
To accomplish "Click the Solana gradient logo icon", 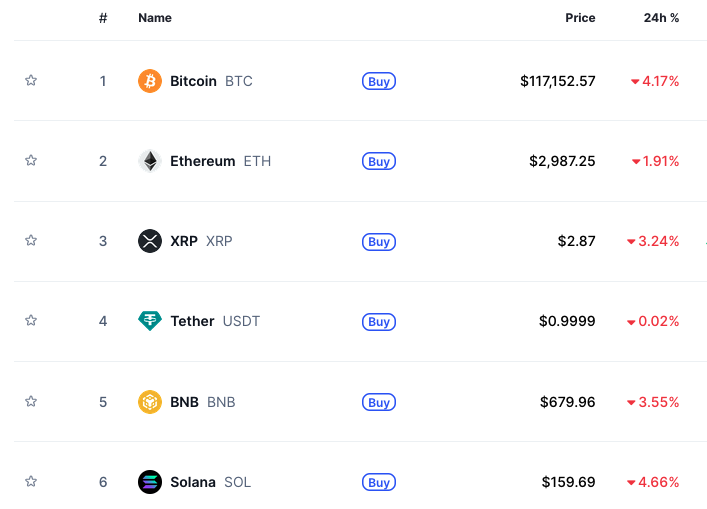I will tap(150, 482).
